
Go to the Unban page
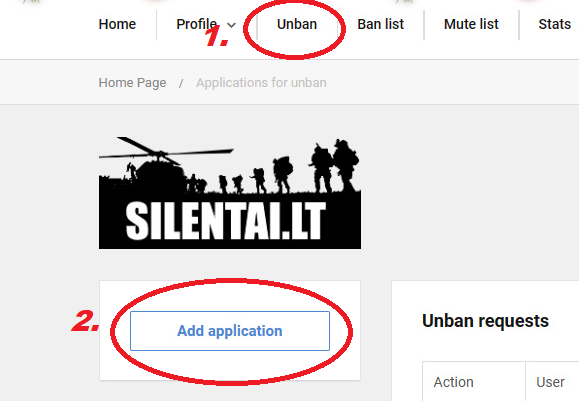[297, 24]
